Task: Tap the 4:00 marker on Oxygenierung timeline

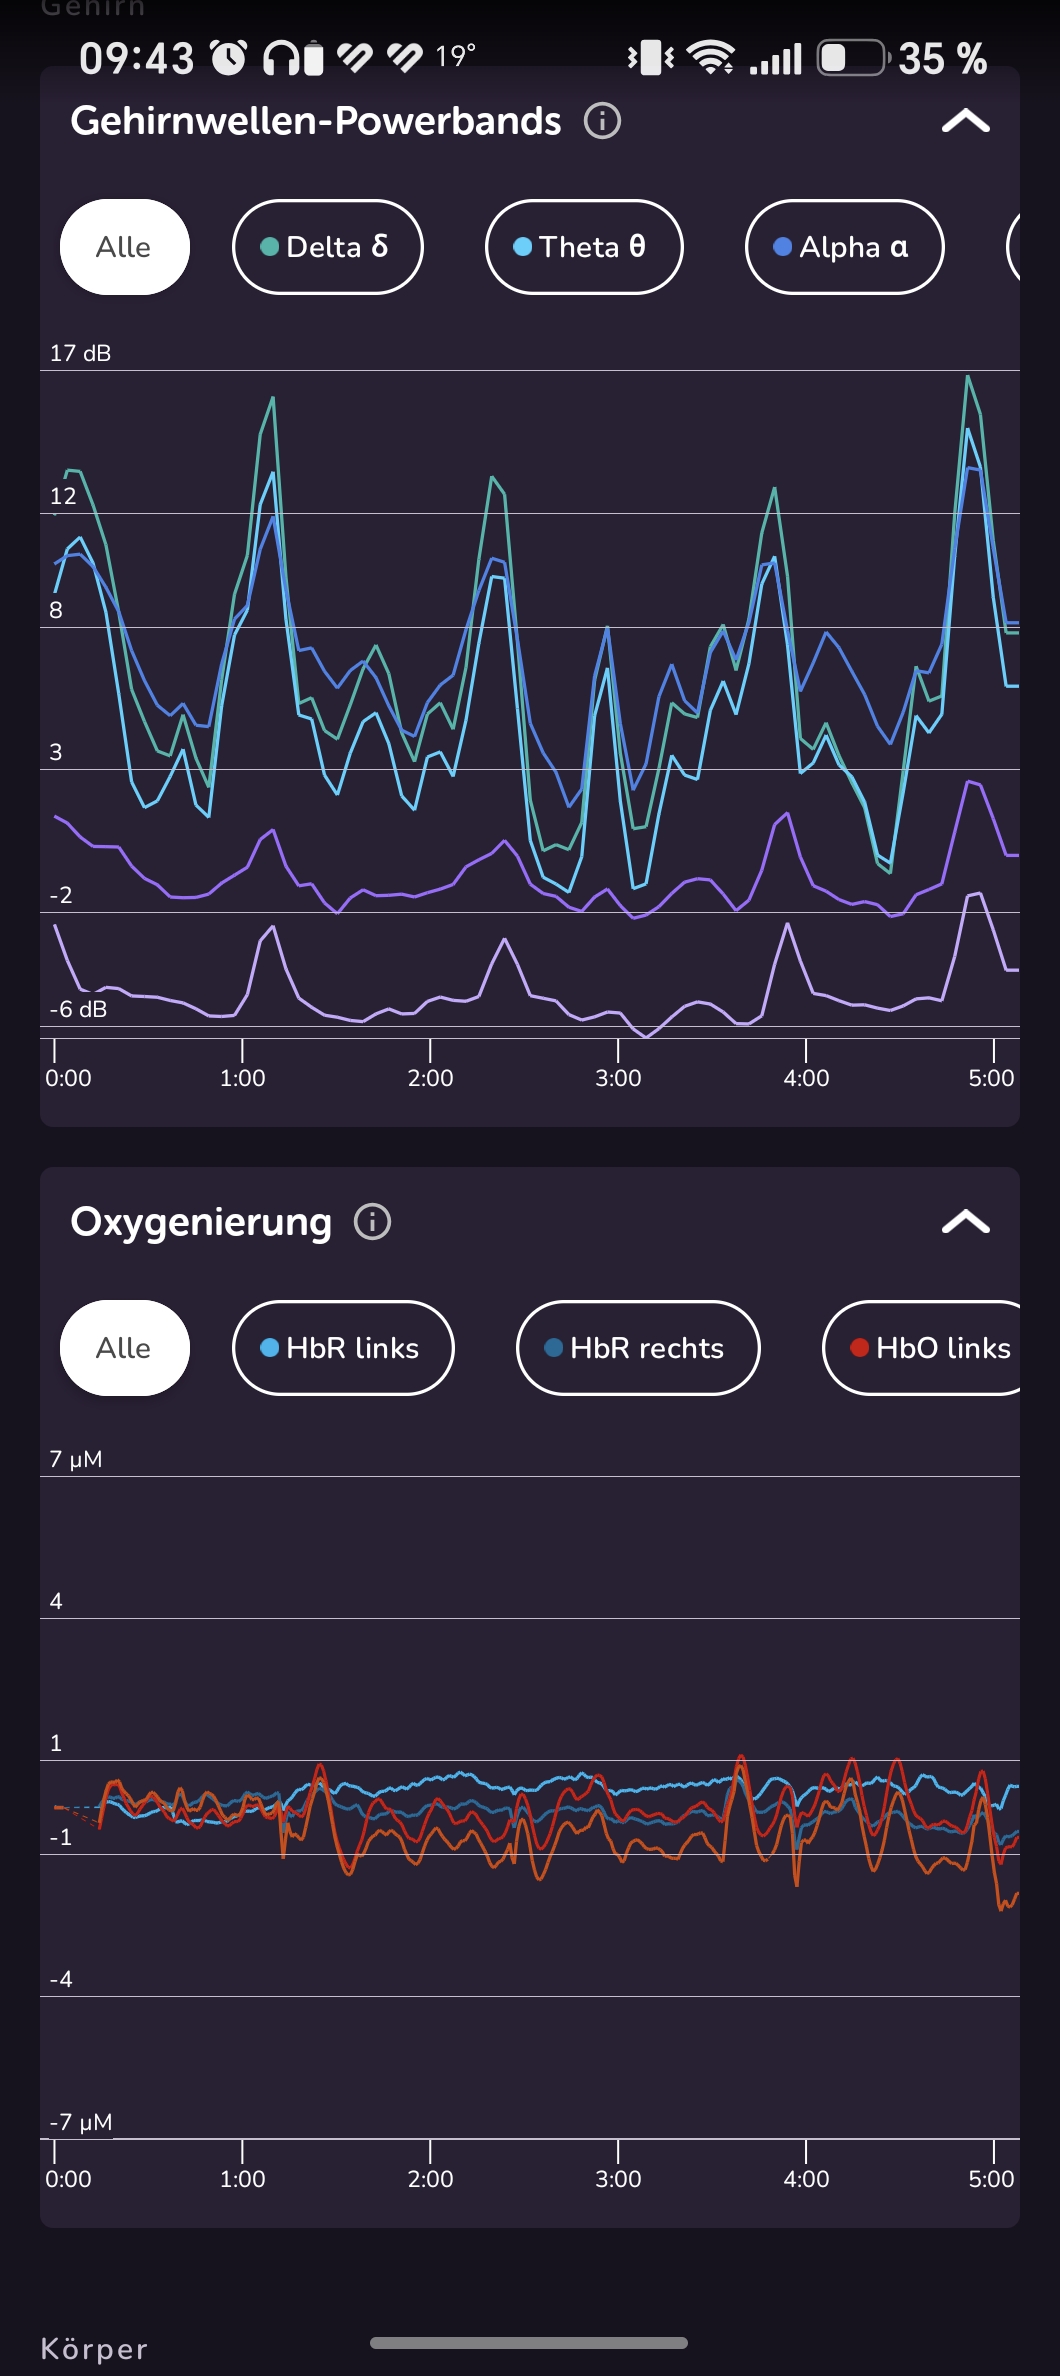Action: [806, 2178]
